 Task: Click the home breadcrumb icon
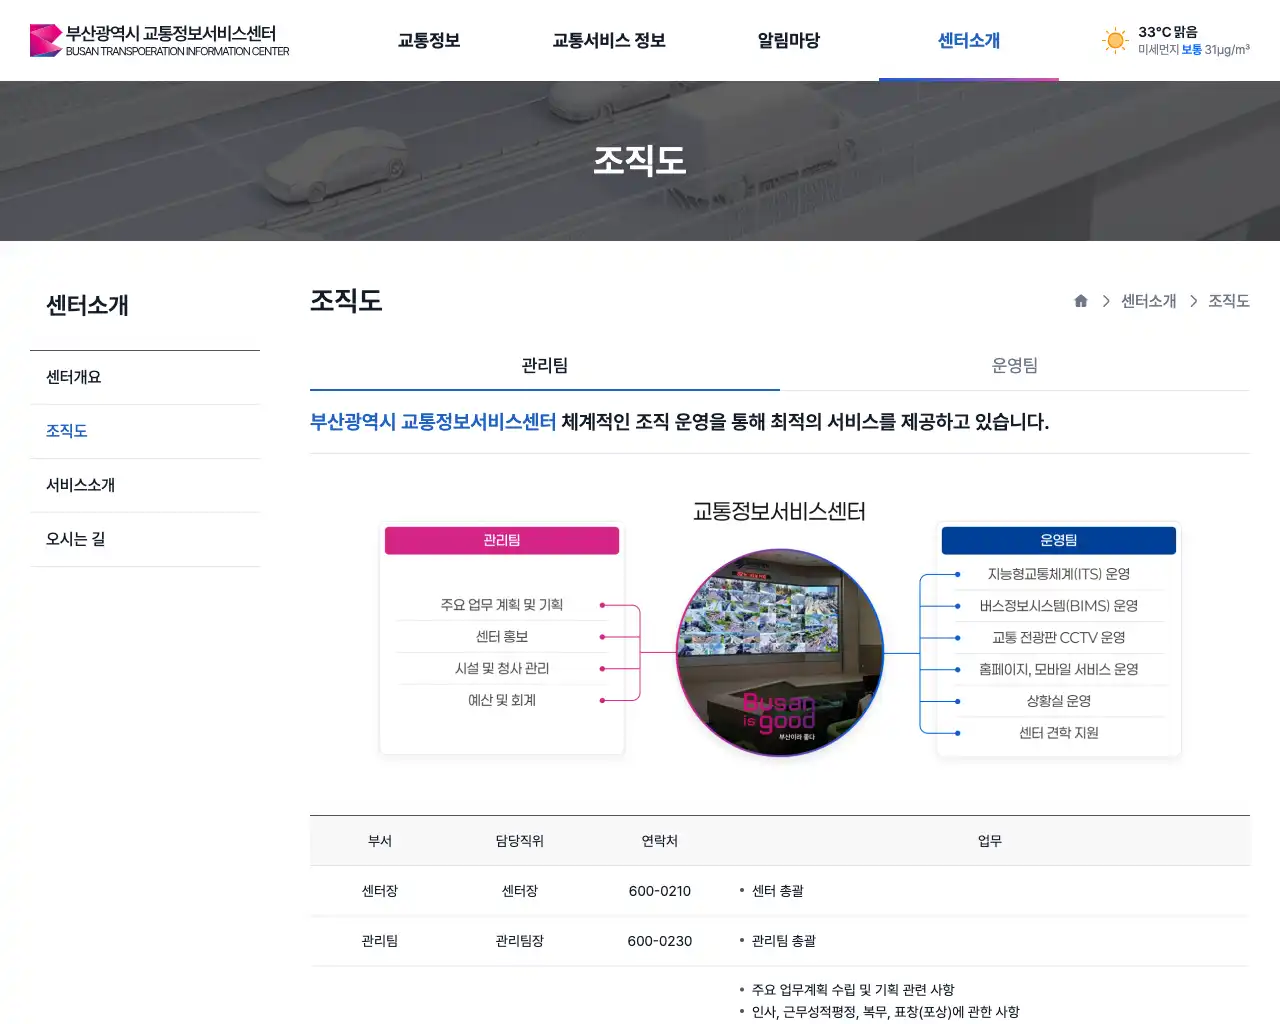(x=1081, y=301)
